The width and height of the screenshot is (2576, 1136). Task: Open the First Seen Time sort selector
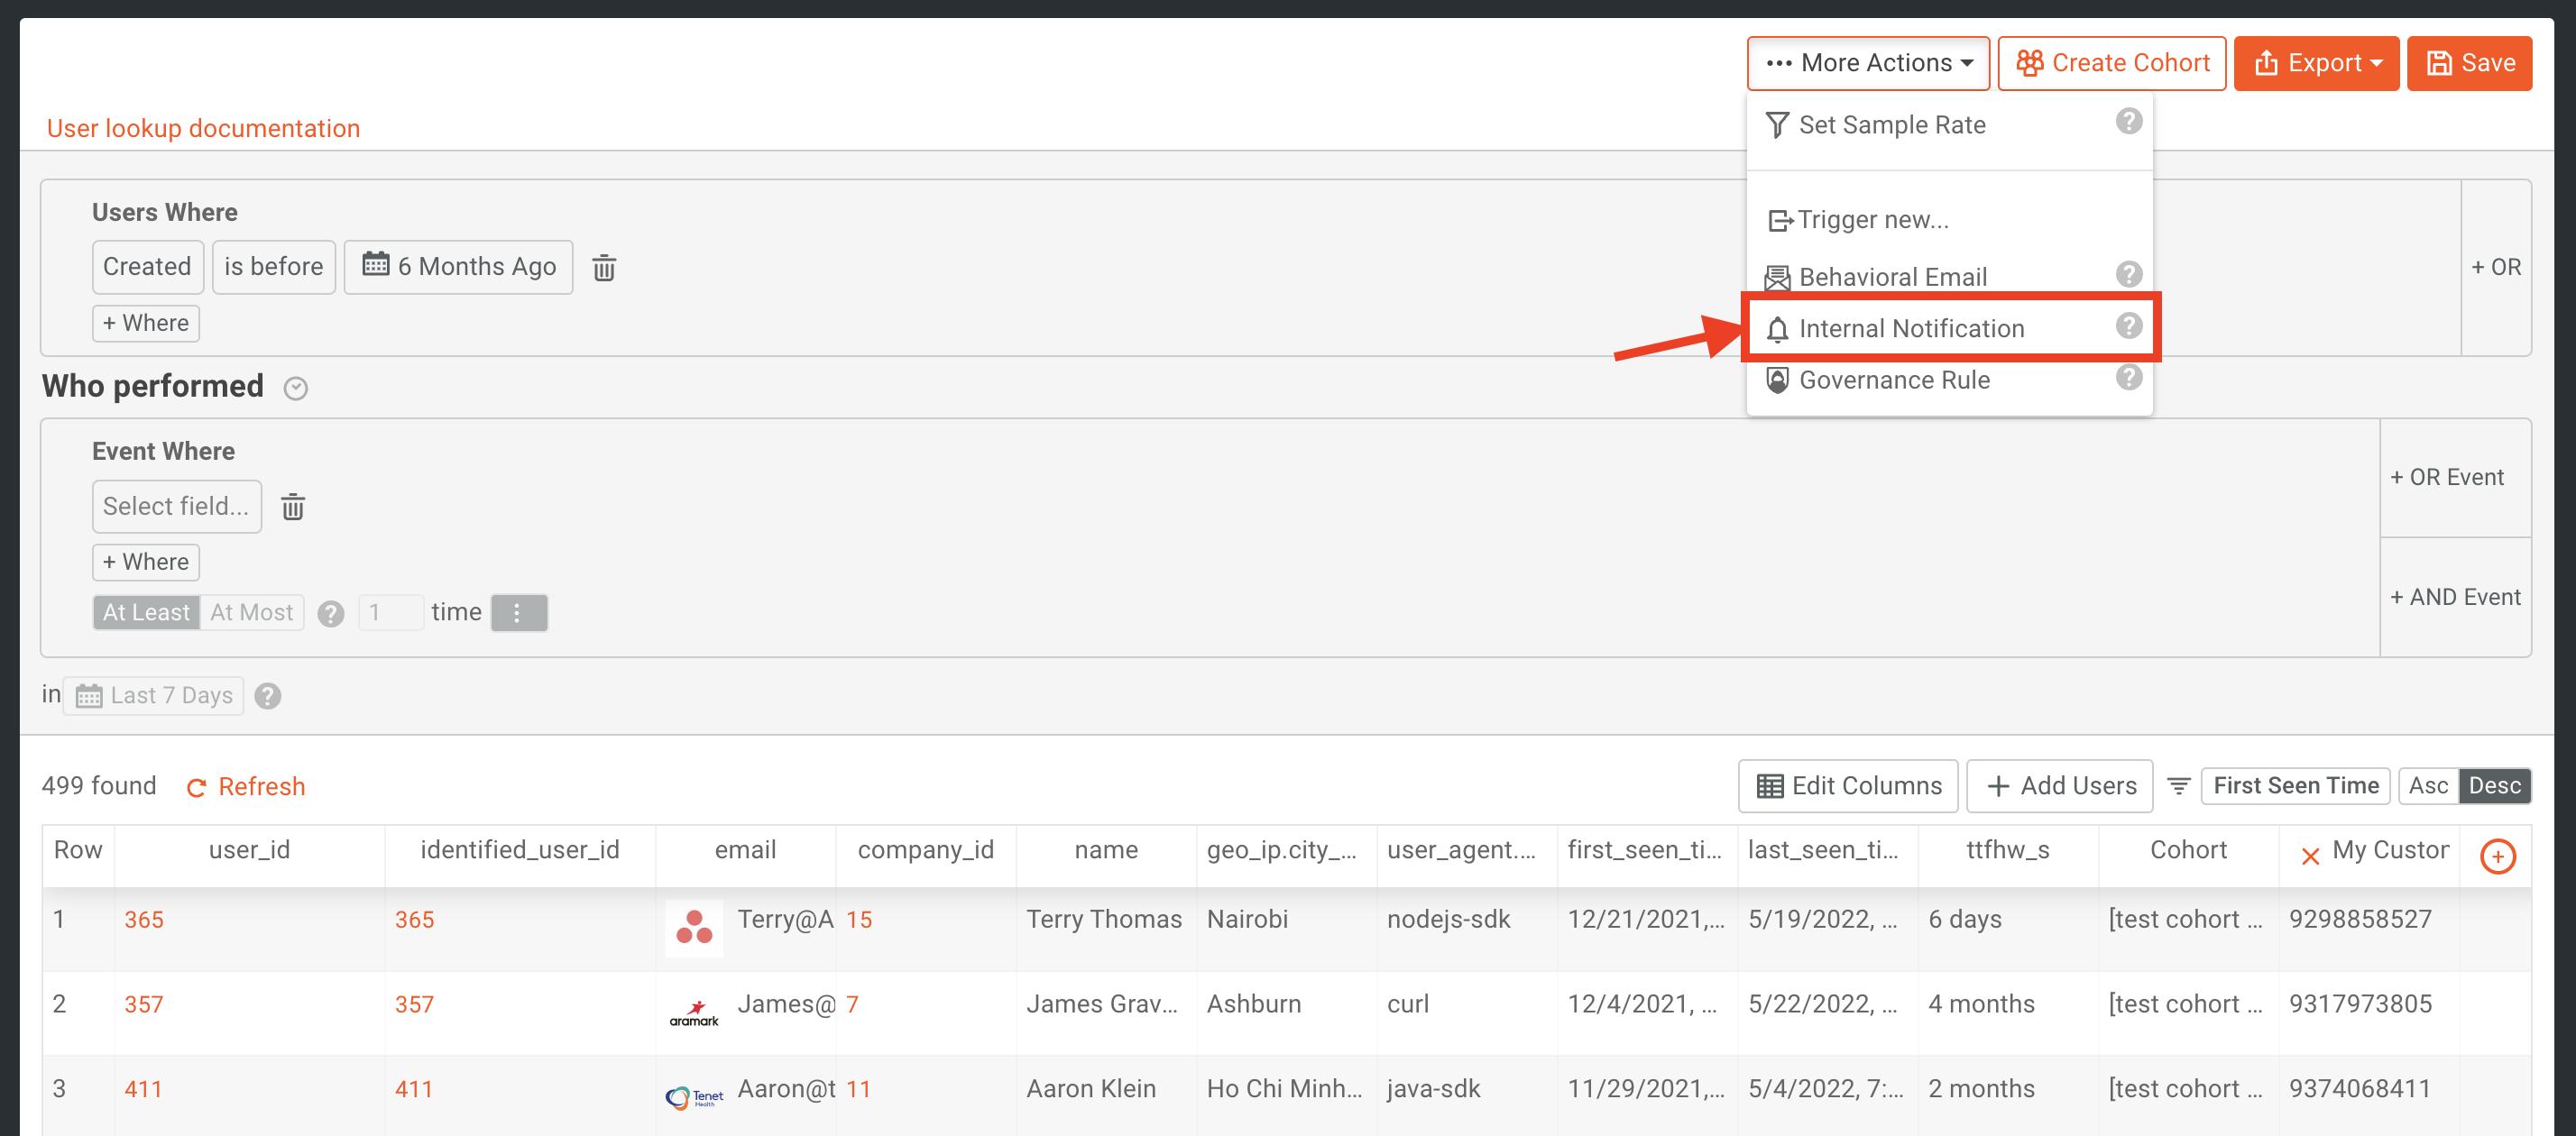2295,786
